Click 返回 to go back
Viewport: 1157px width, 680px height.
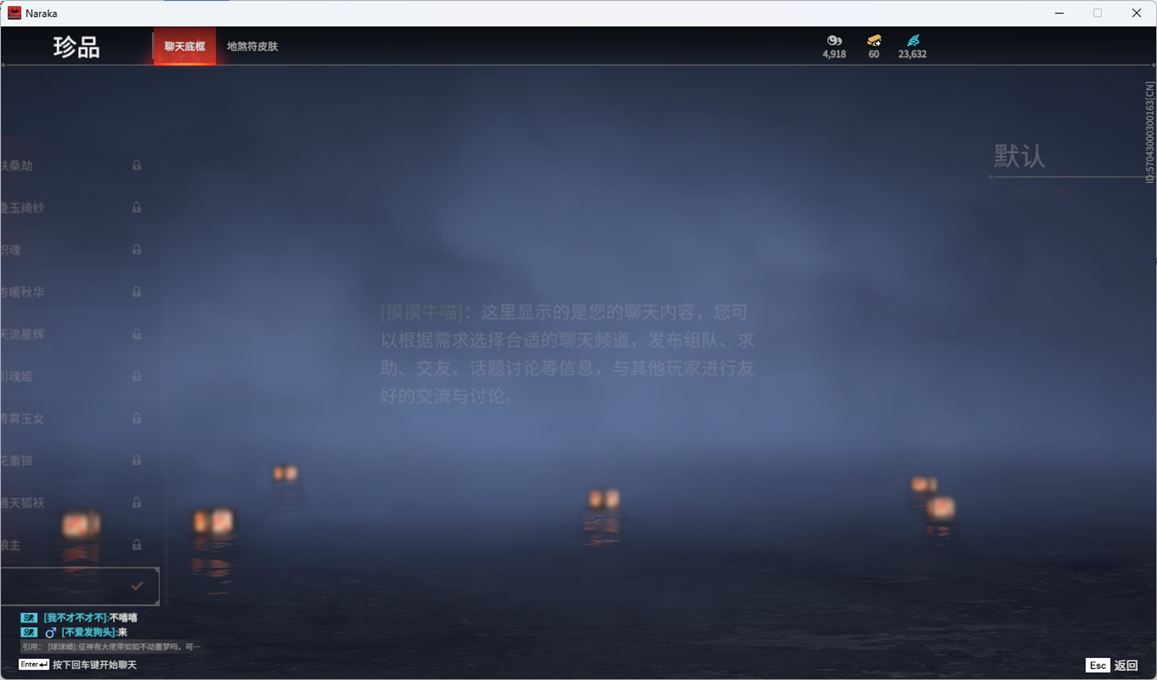1125,665
